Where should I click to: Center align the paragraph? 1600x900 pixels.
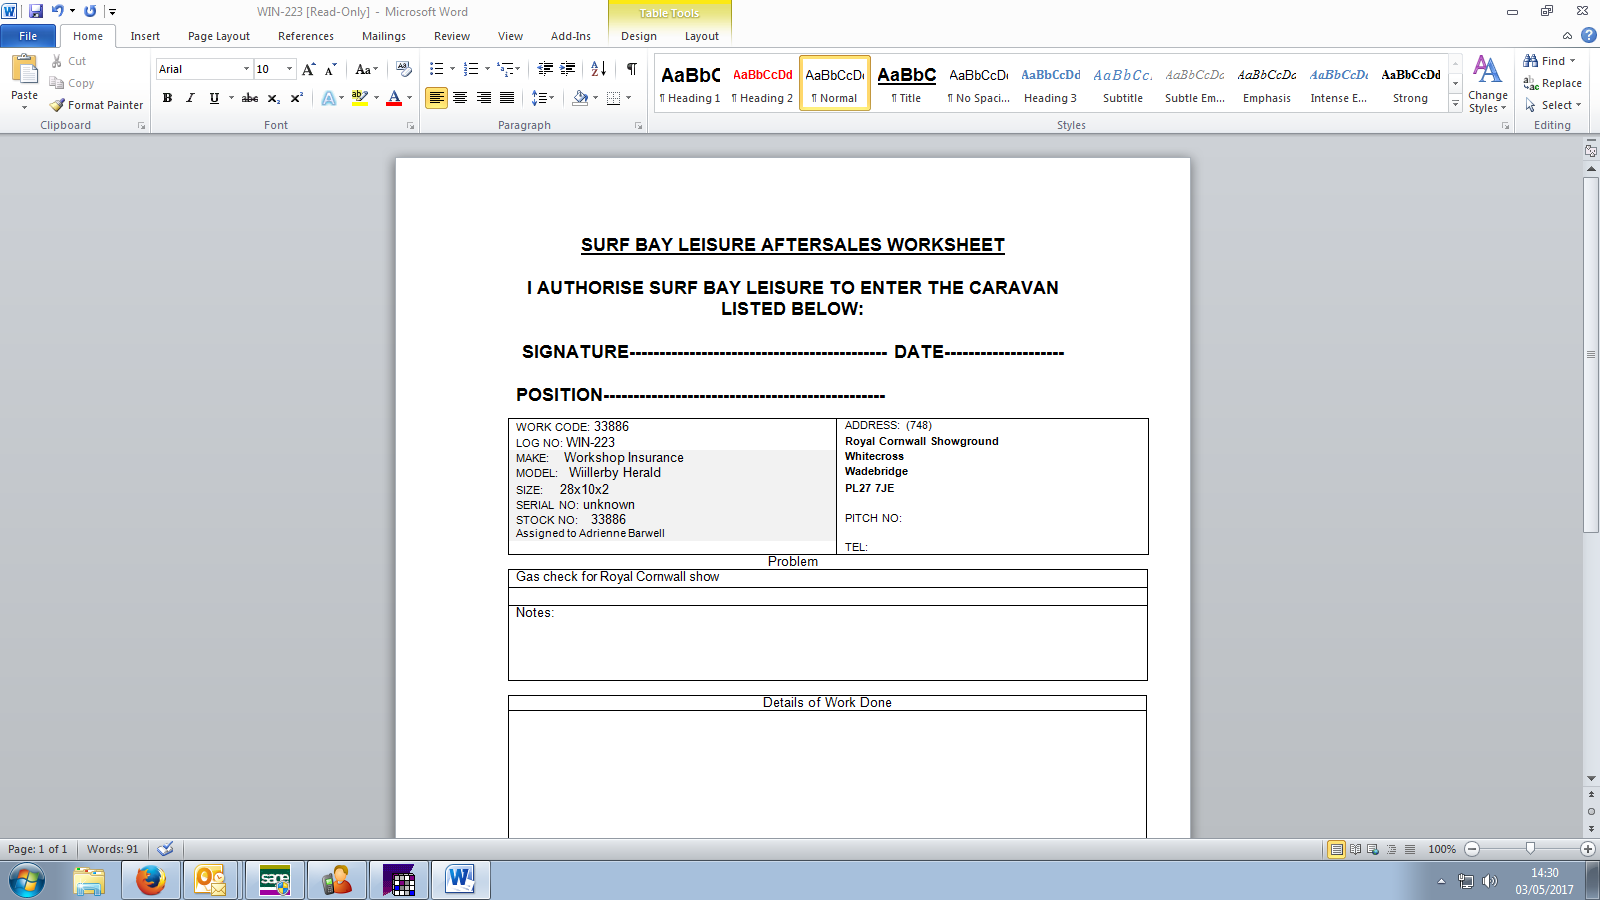point(460,98)
